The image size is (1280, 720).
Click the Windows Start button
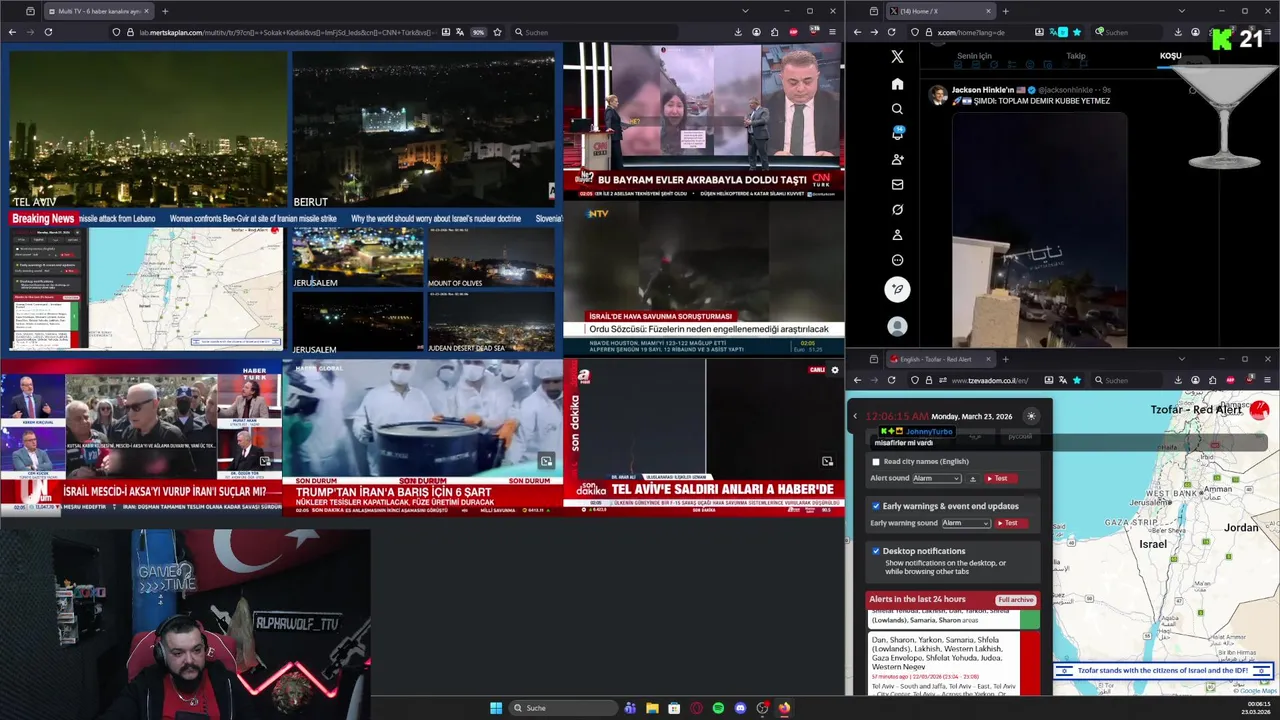[496, 708]
